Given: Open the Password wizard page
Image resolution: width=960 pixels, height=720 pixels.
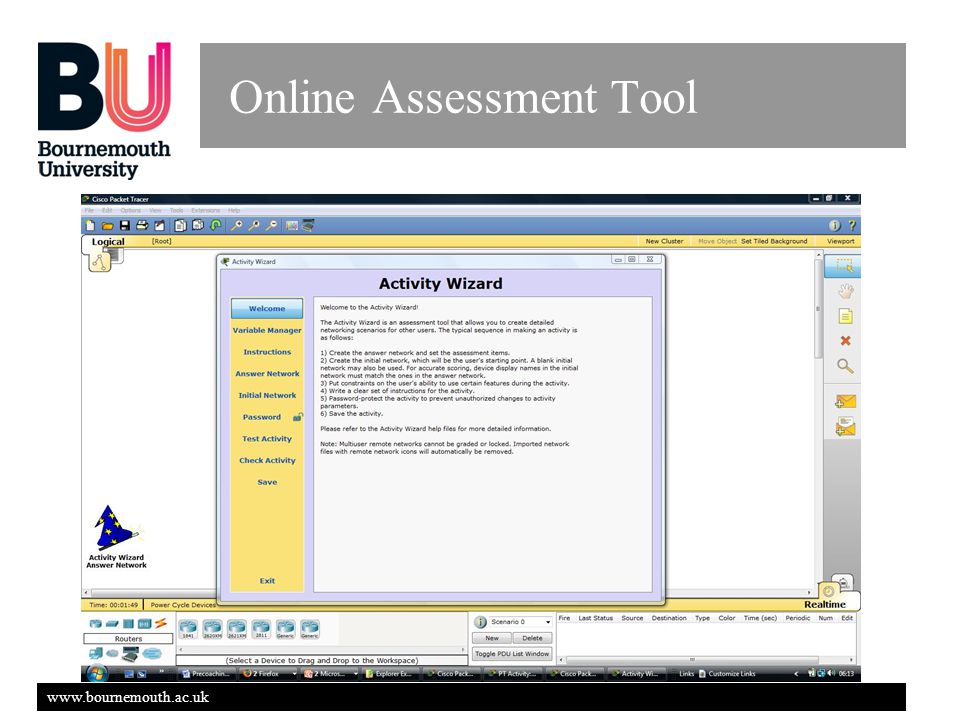Looking at the screenshot, I should point(262,417).
